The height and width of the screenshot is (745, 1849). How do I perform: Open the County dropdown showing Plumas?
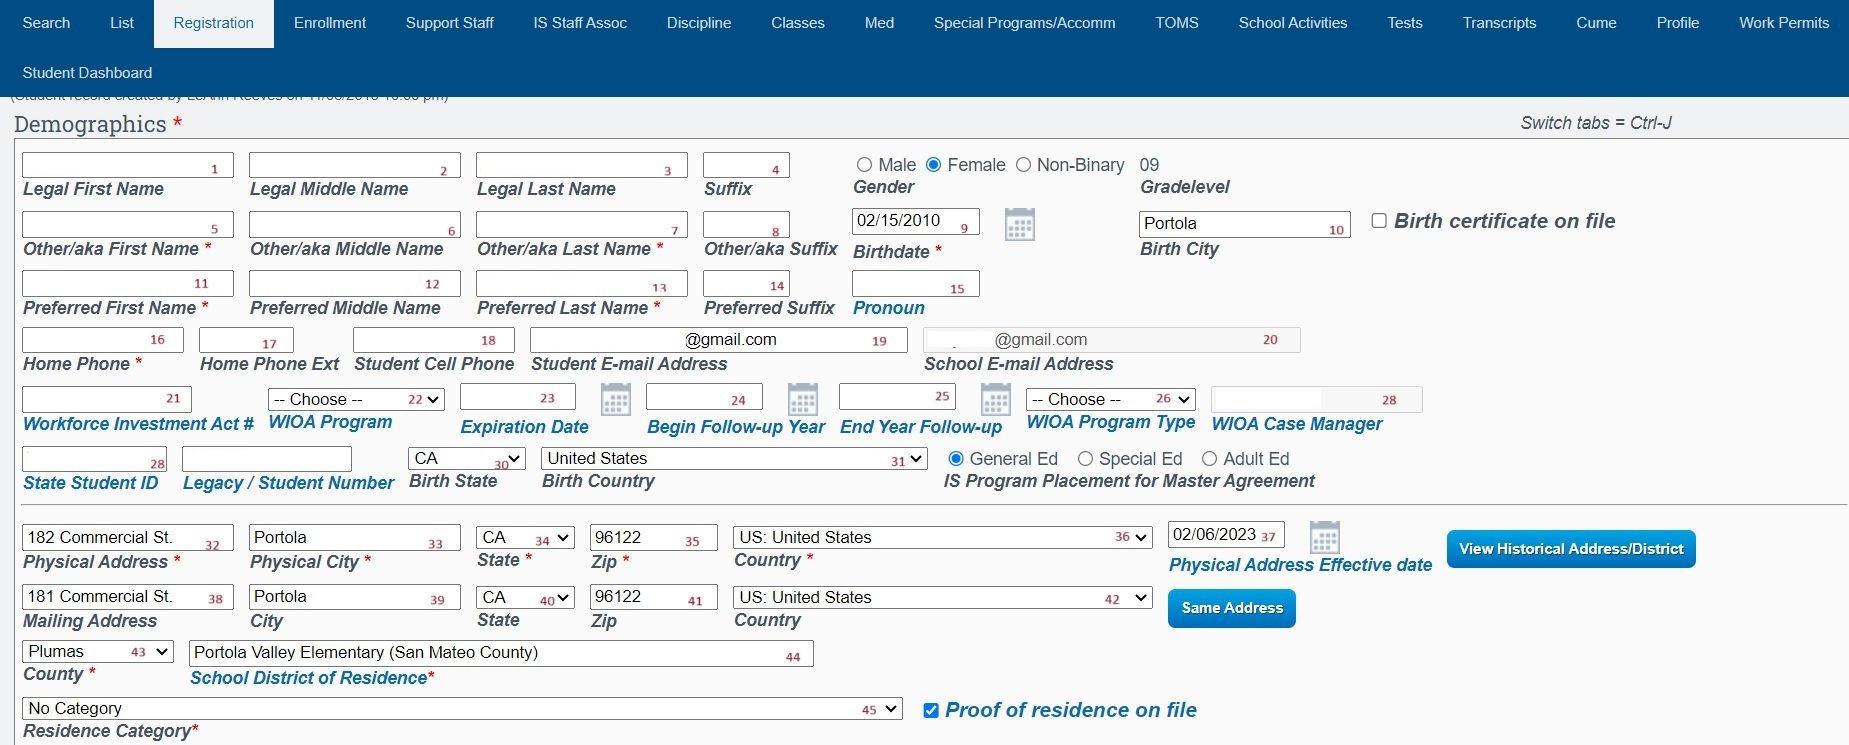[x=98, y=652]
